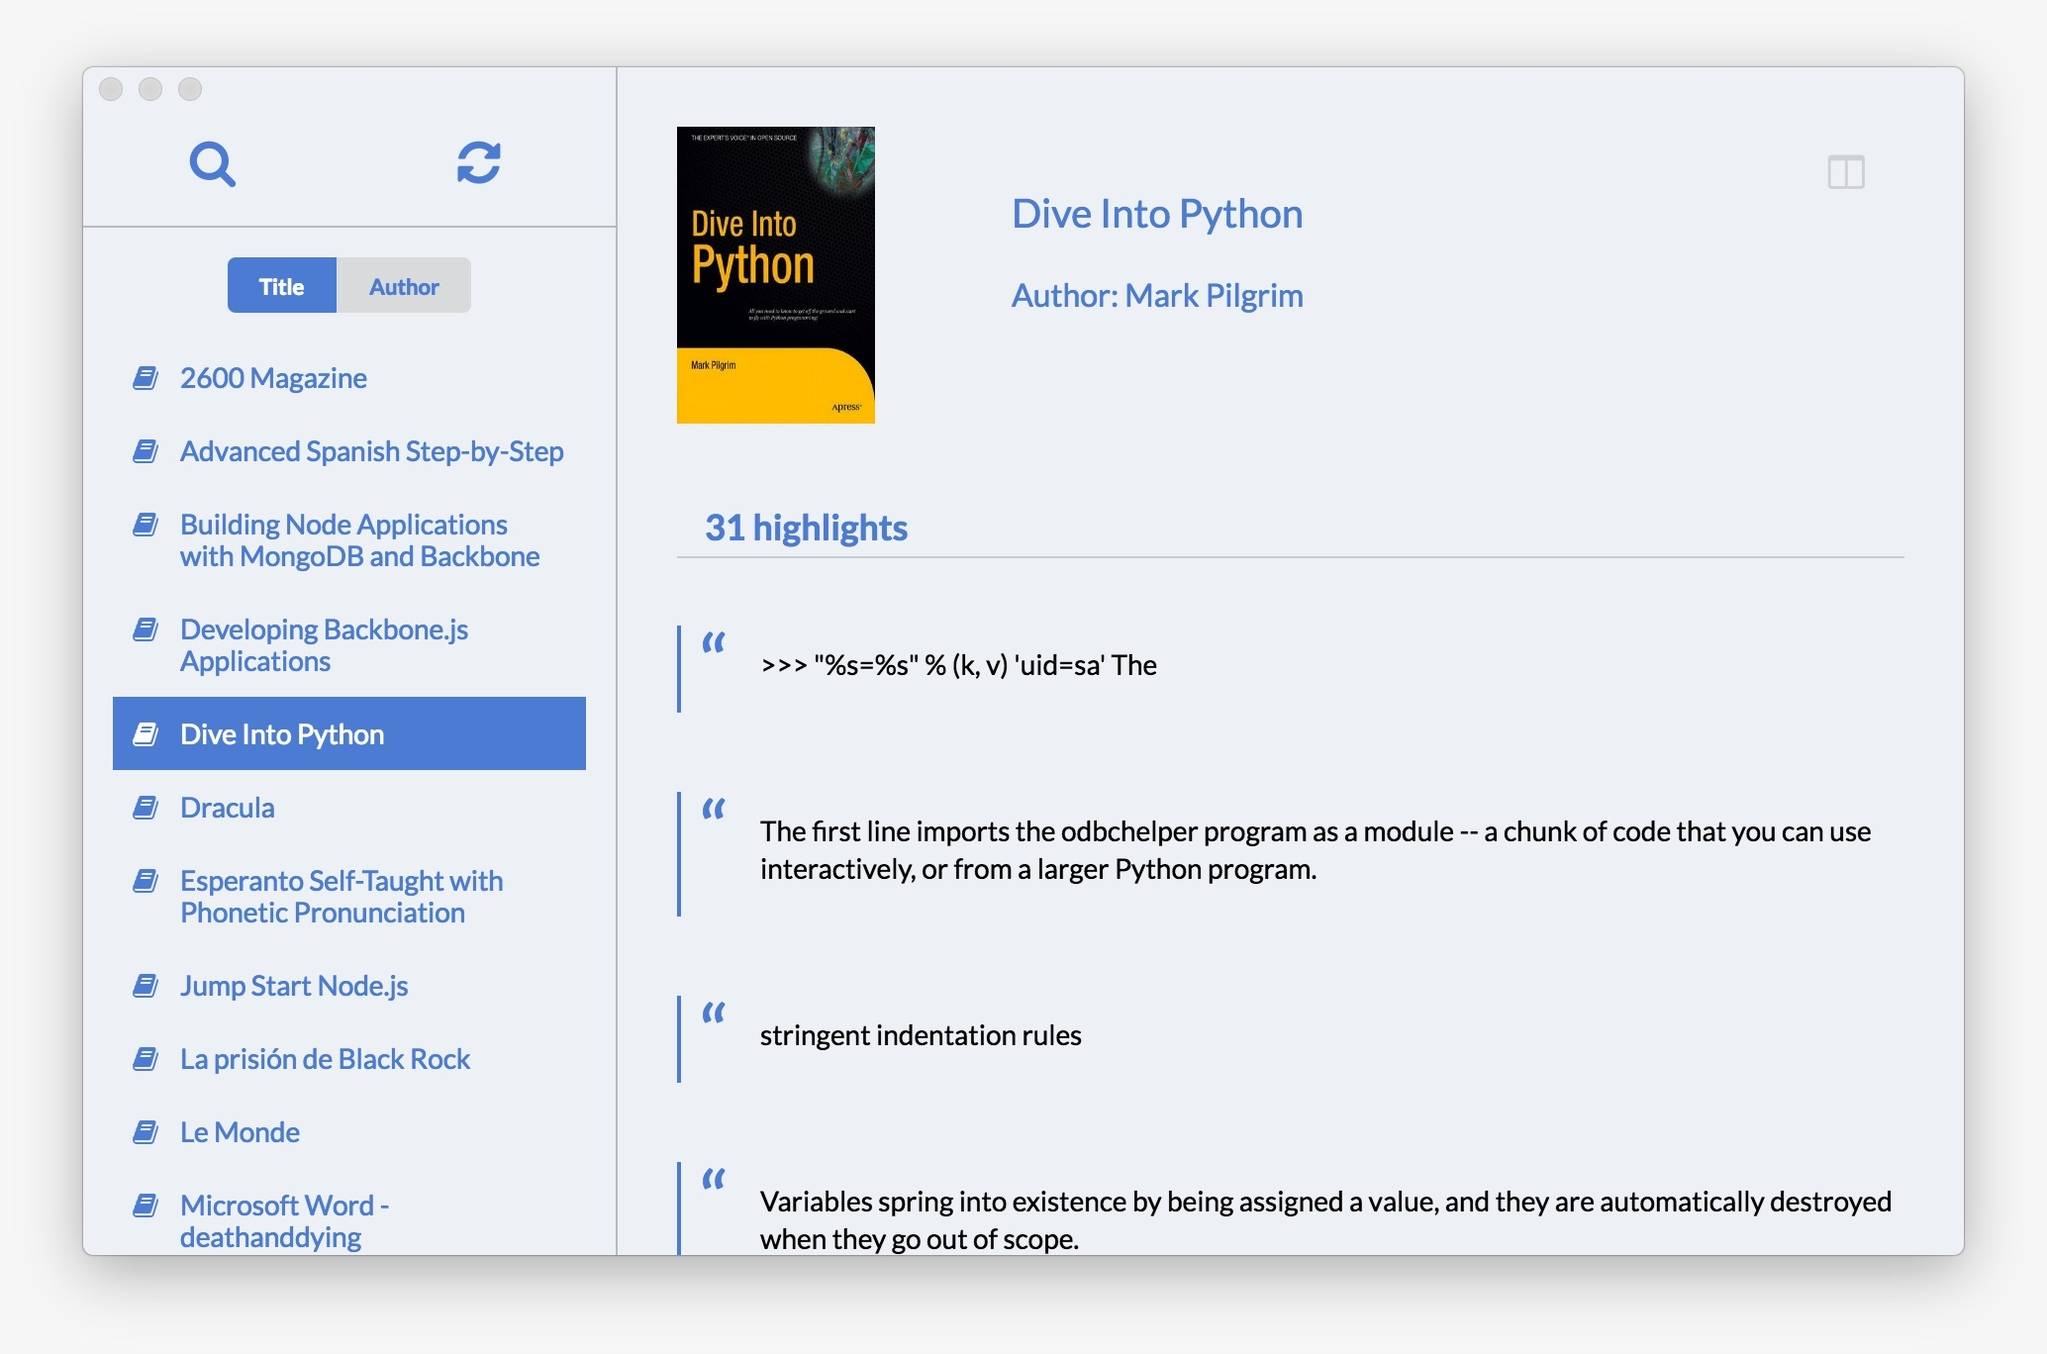Click the book icon beside 2600 Magazine
This screenshot has width=2047, height=1354.
point(146,378)
